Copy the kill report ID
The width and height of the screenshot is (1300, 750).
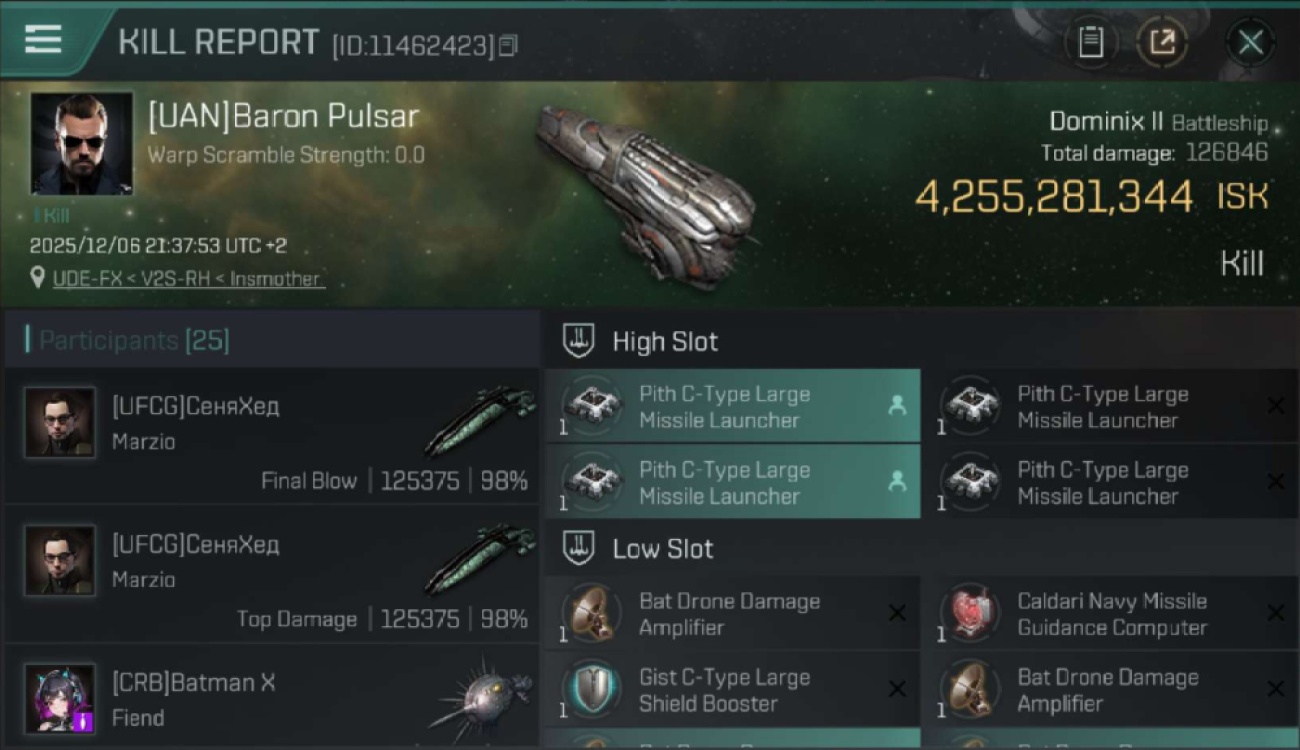pos(509,45)
